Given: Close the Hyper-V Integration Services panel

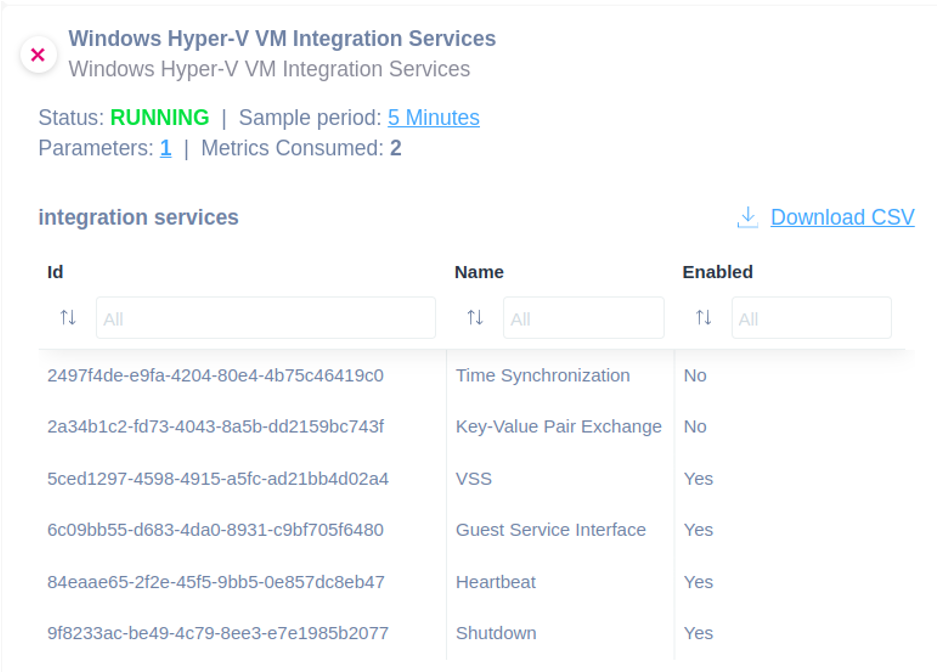Looking at the screenshot, I should pos(38,55).
